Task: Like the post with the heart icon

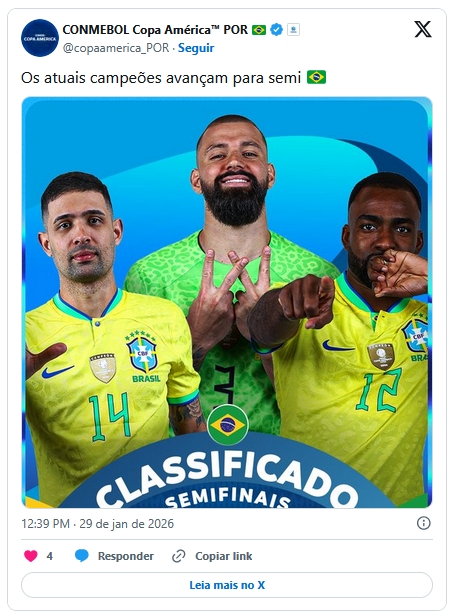Action: pyautogui.click(x=31, y=556)
